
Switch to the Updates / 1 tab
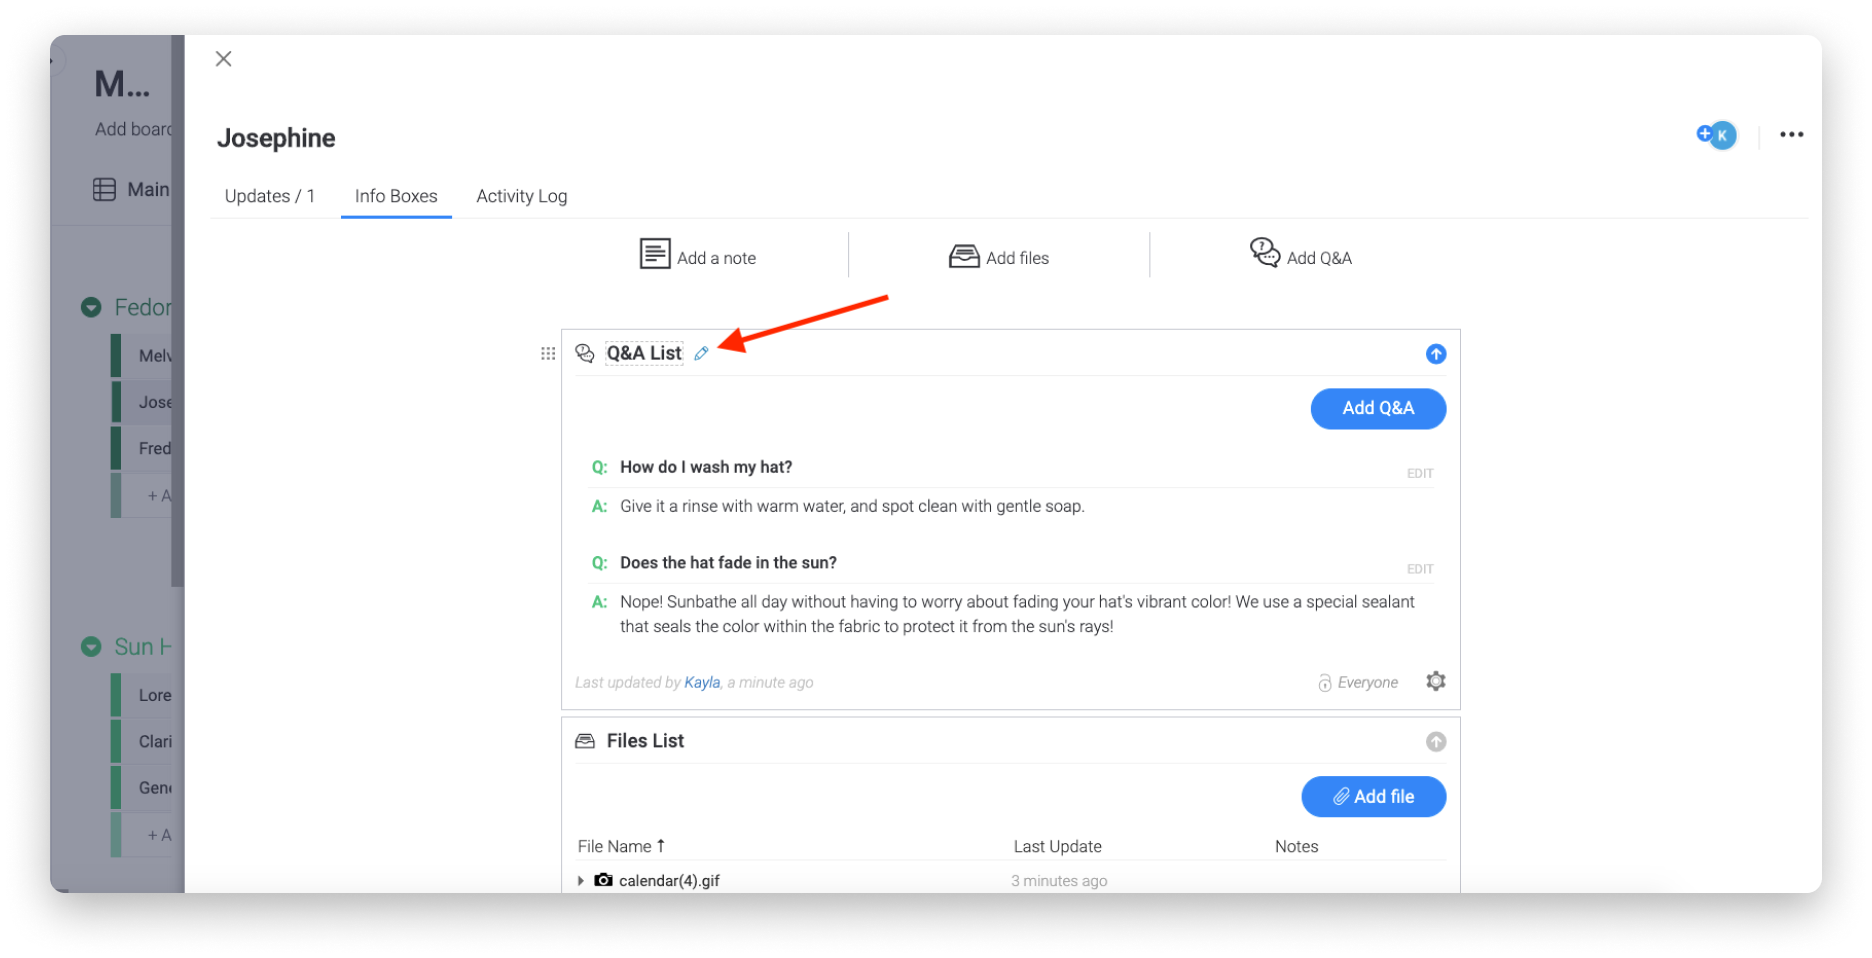269,196
